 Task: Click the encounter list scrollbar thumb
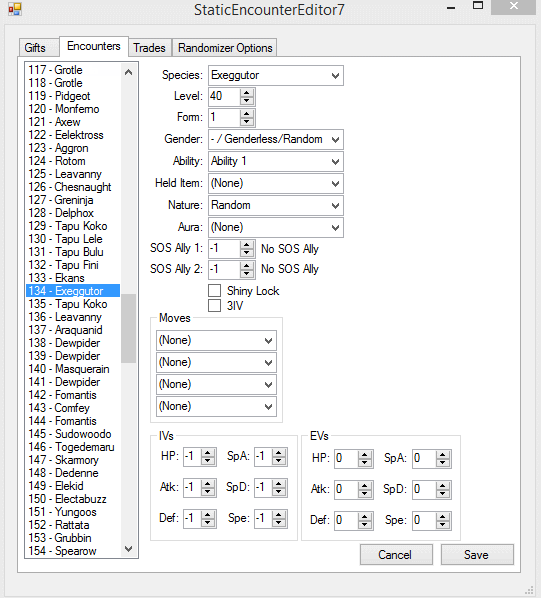pyautogui.click(x=128, y=328)
